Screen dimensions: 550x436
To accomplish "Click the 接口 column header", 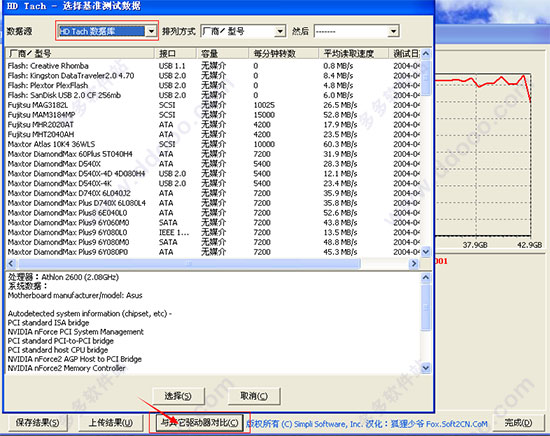I will click(x=175, y=54).
